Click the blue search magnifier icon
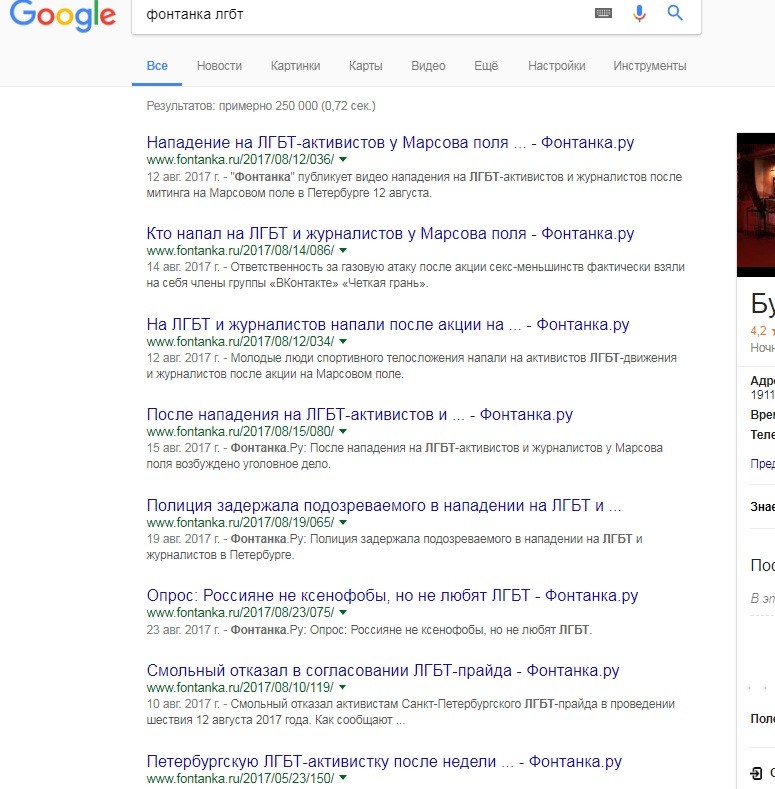 click(675, 13)
